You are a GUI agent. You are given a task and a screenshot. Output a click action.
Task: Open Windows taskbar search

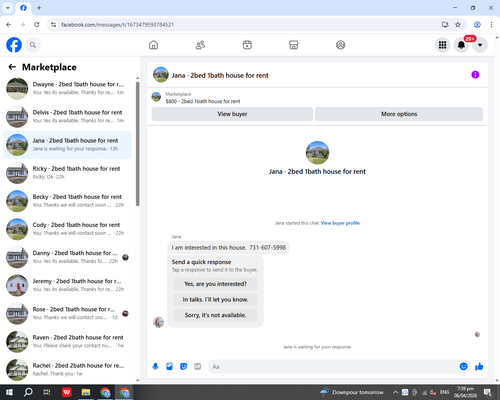pos(28,392)
